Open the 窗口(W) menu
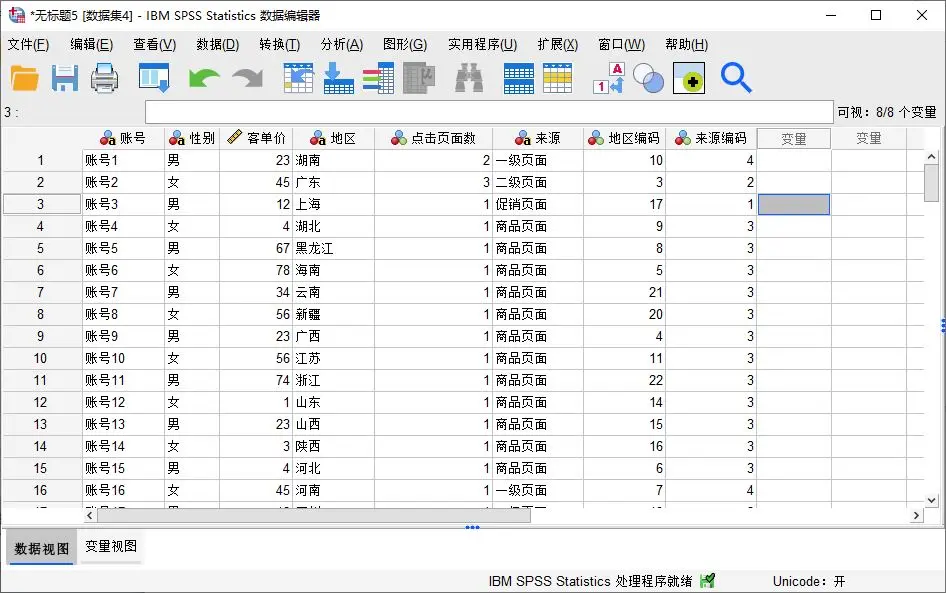 [x=621, y=45]
